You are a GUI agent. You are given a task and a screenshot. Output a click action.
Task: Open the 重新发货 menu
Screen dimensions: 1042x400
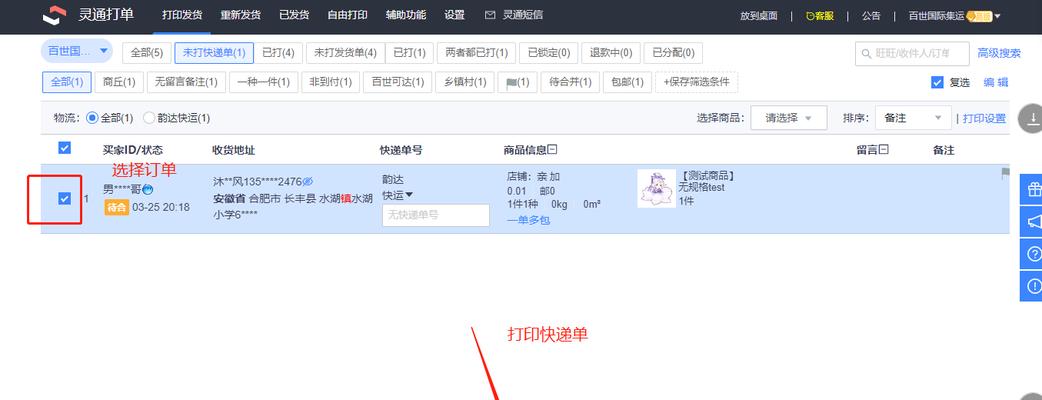coord(241,15)
